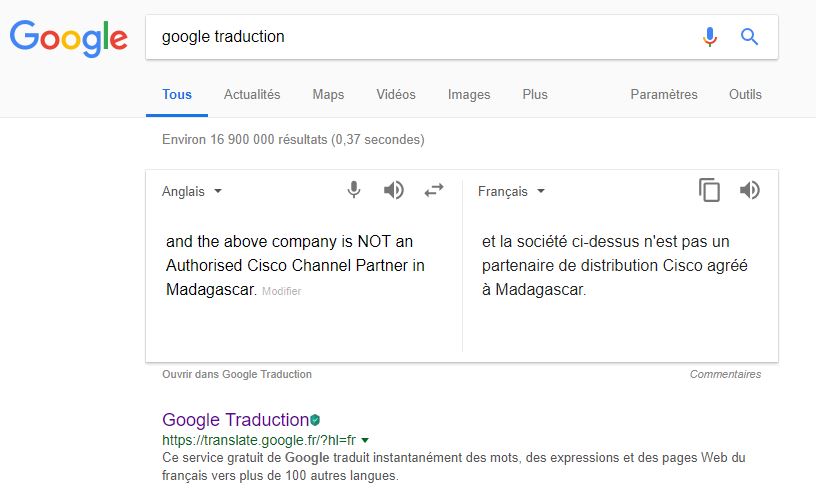Listen to the French translation audio
Image resolution: width=816 pixels, height=489 pixels.
tap(750, 190)
